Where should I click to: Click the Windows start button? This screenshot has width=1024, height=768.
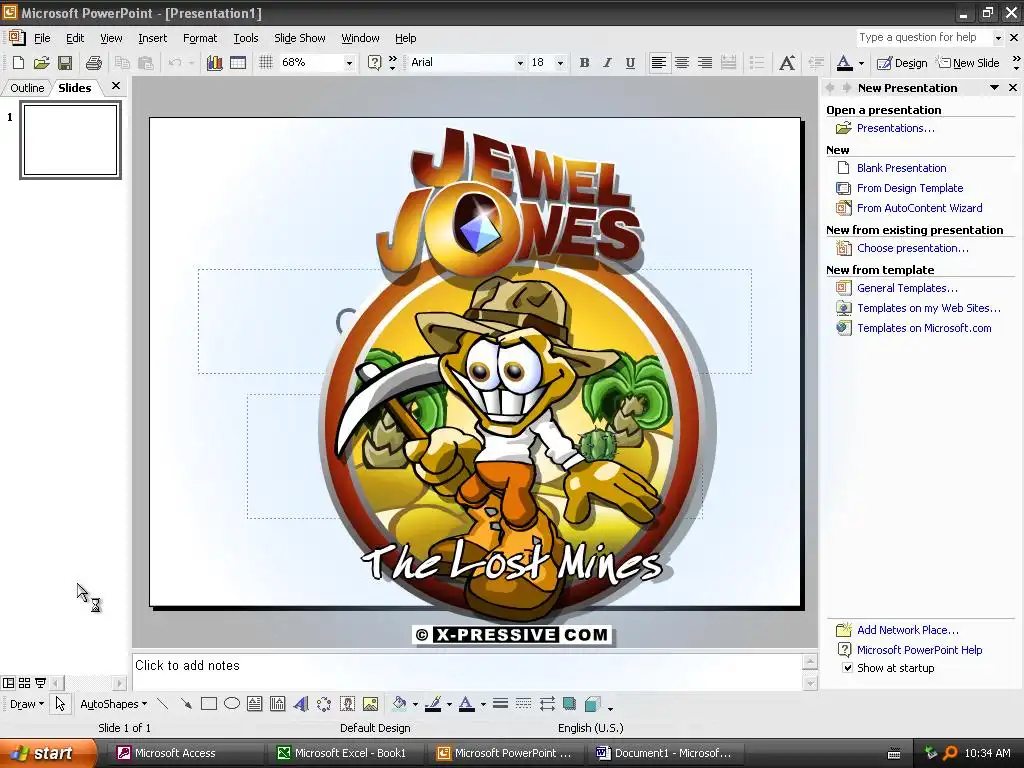47,753
